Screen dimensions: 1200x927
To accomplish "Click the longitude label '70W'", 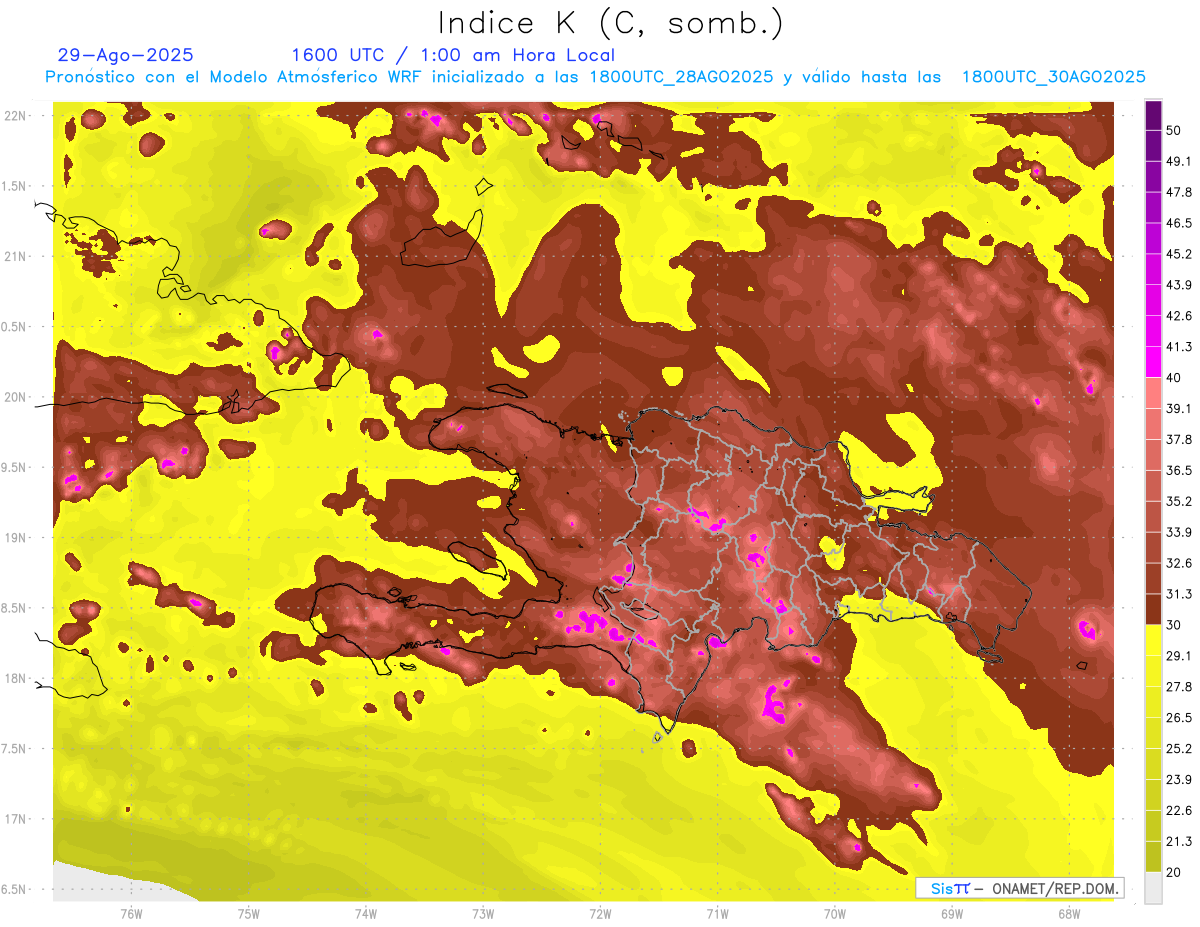I will pyautogui.click(x=835, y=913).
